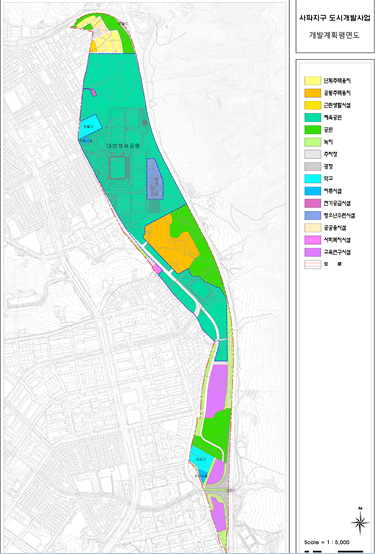Viewport: 375px width, 554px height.
Task: Select the cyan school parcel near the park's west edge
Action: tap(90, 126)
